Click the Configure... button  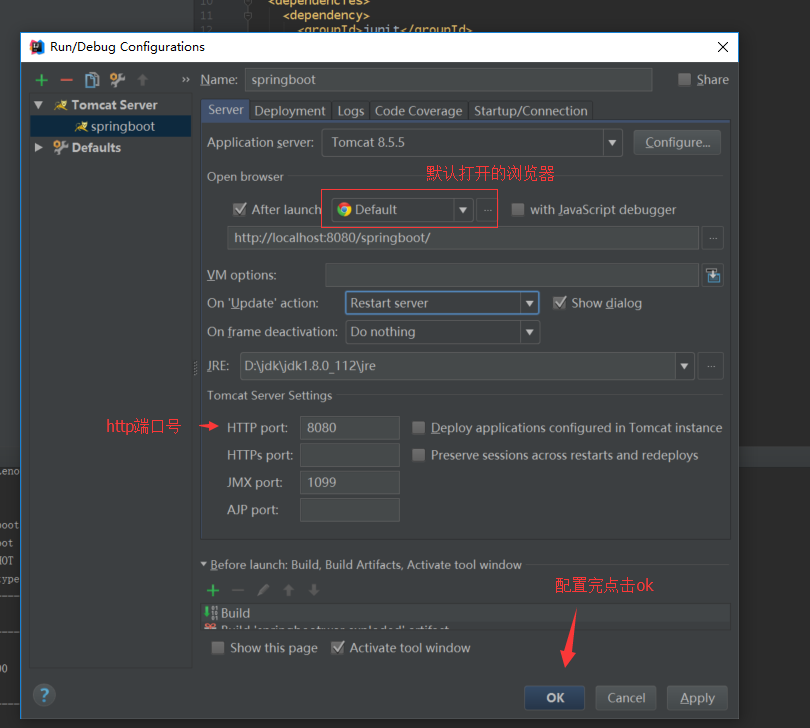(x=677, y=143)
